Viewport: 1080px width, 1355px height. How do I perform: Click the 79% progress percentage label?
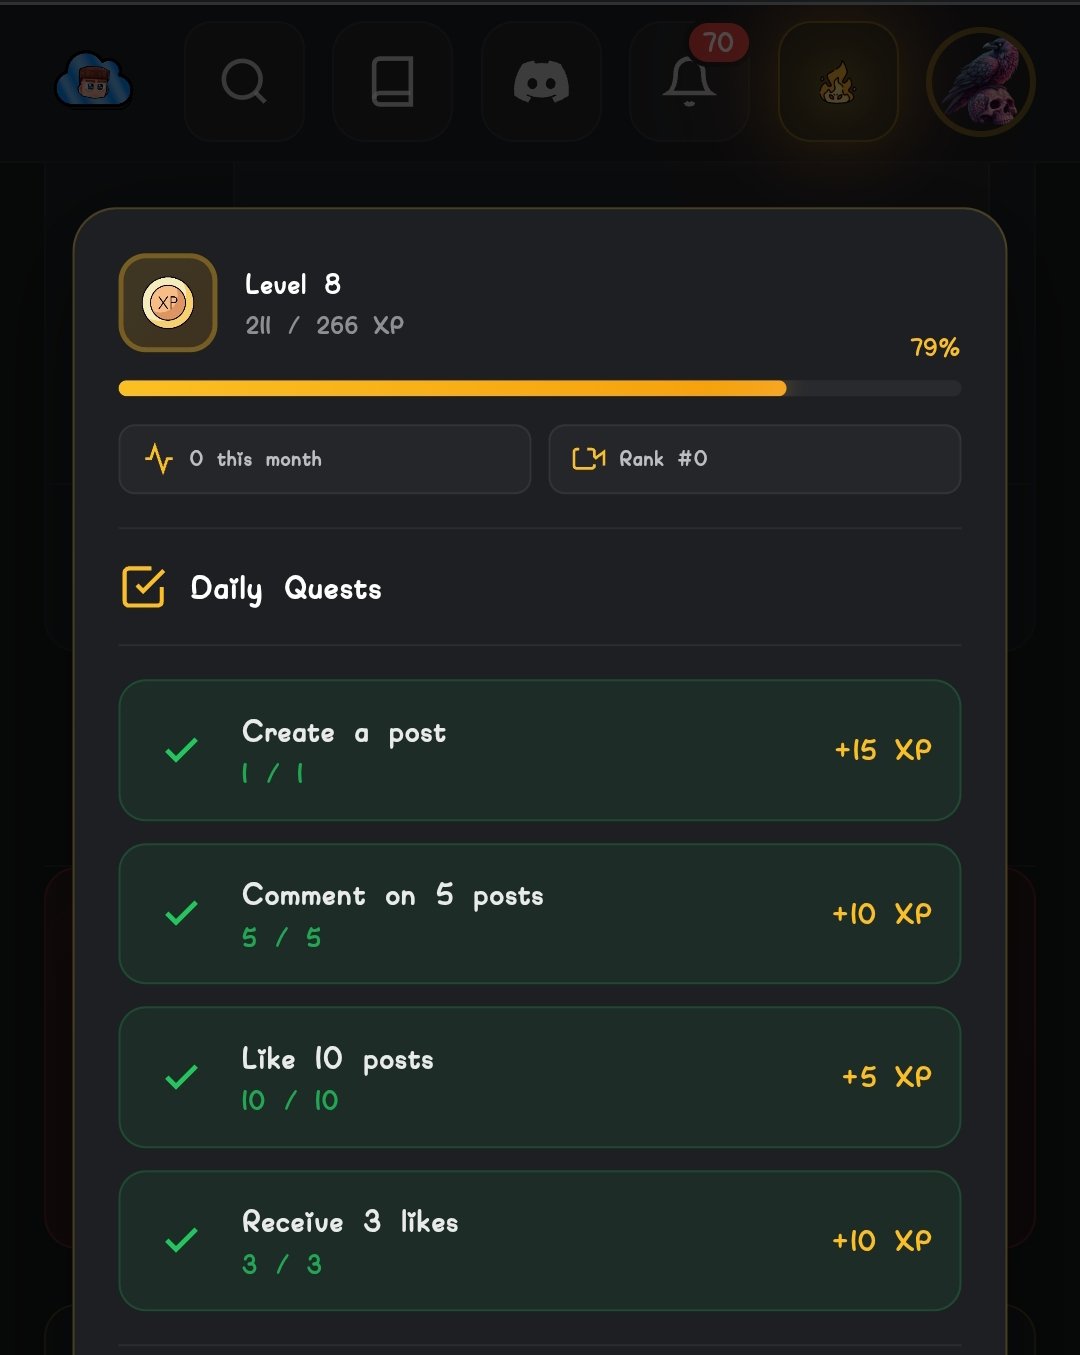pyautogui.click(x=934, y=348)
